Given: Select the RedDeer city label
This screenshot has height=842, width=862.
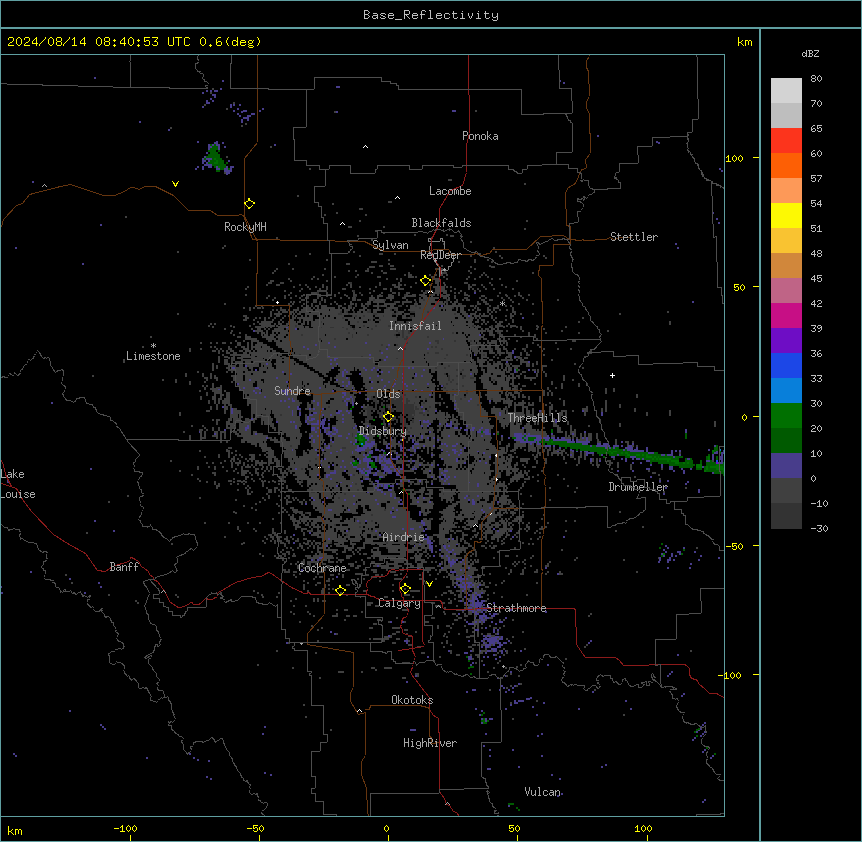Looking at the screenshot, I should [440, 255].
